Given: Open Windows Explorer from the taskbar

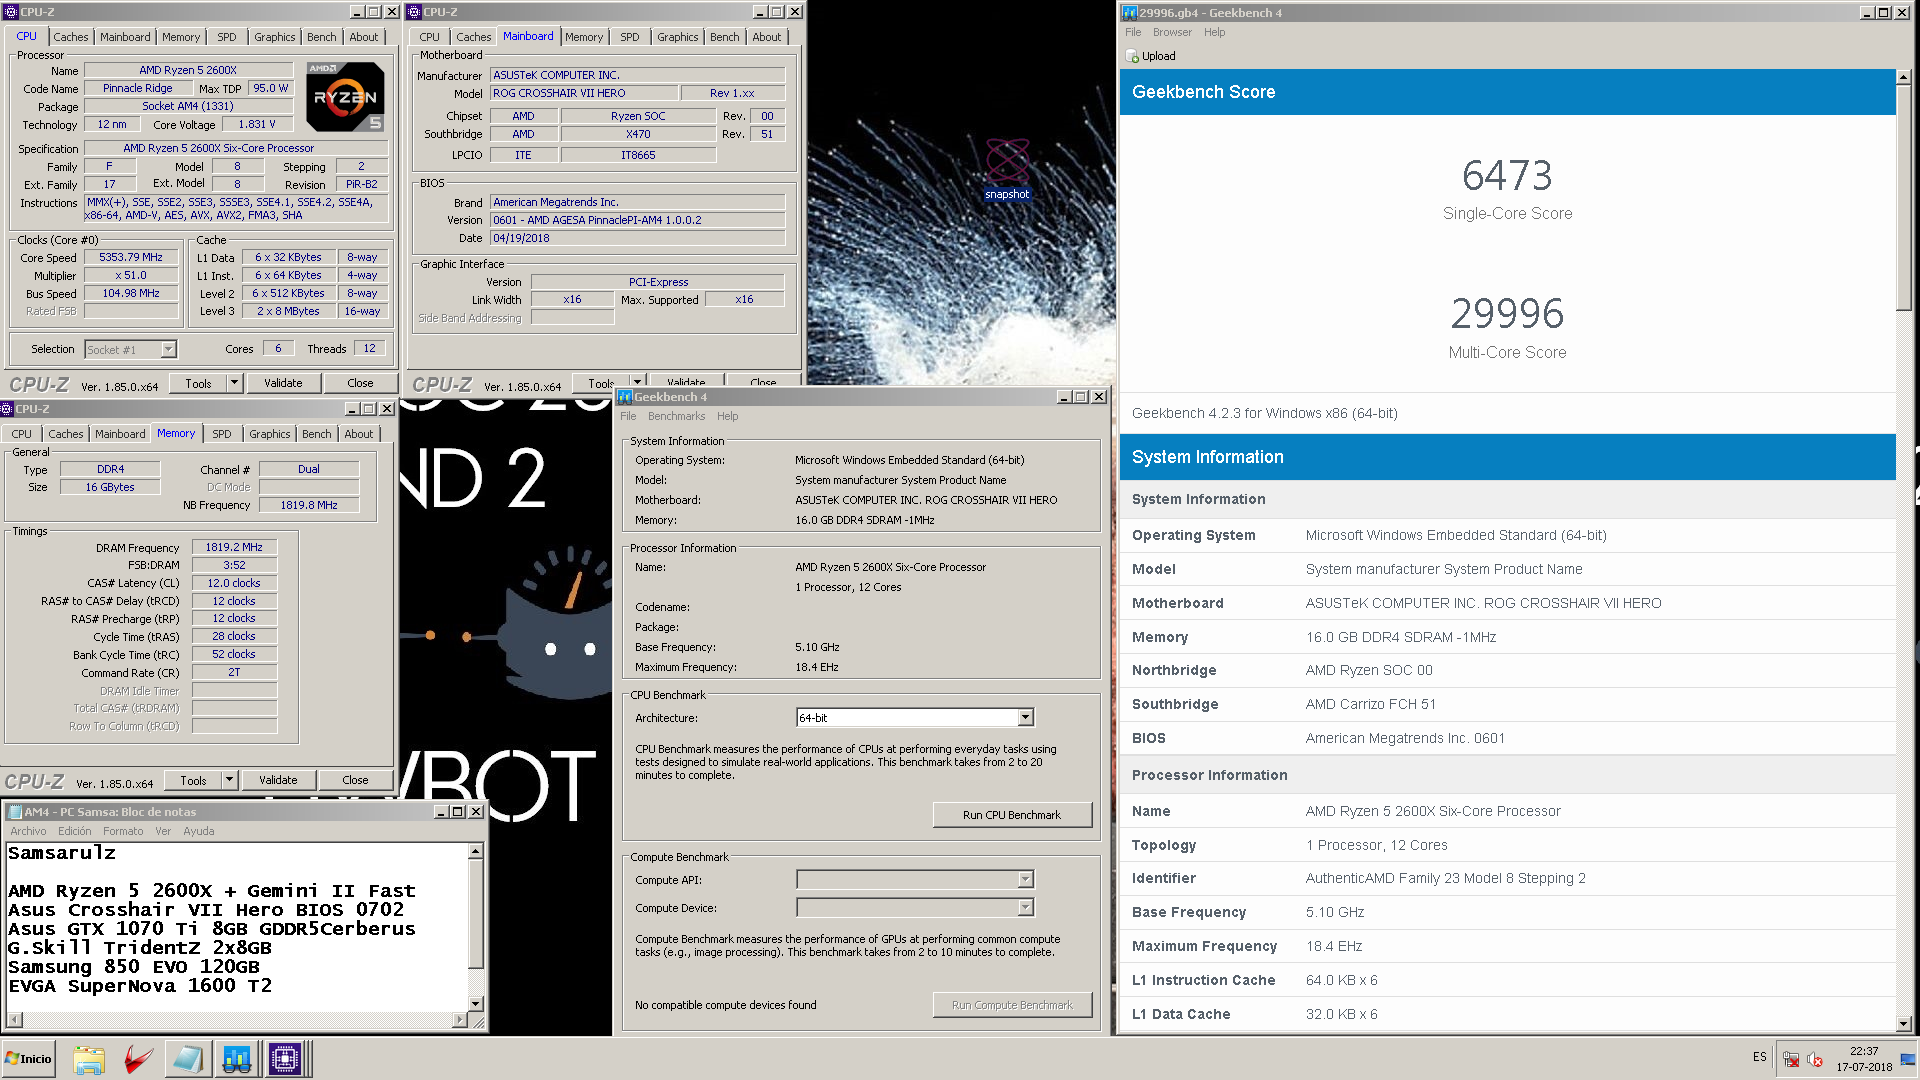Looking at the screenshot, I should coord(88,1059).
